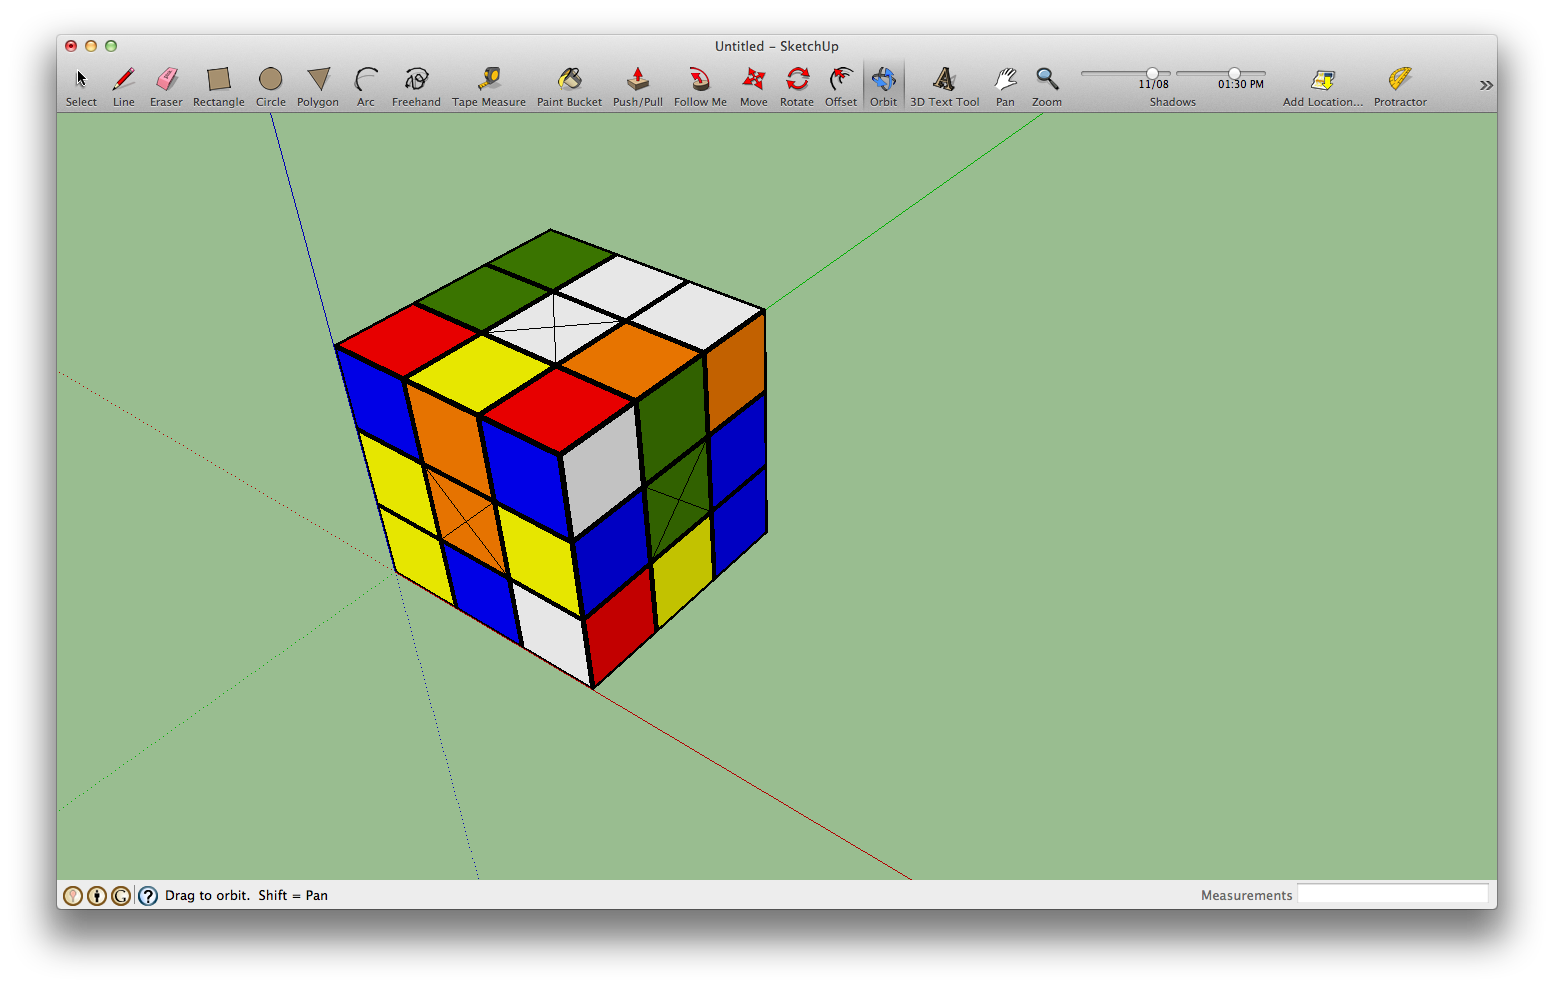The height and width of the screenshot is (988, 1554).
Task: Open the Instructor help question icon
Action: point(148,896)
